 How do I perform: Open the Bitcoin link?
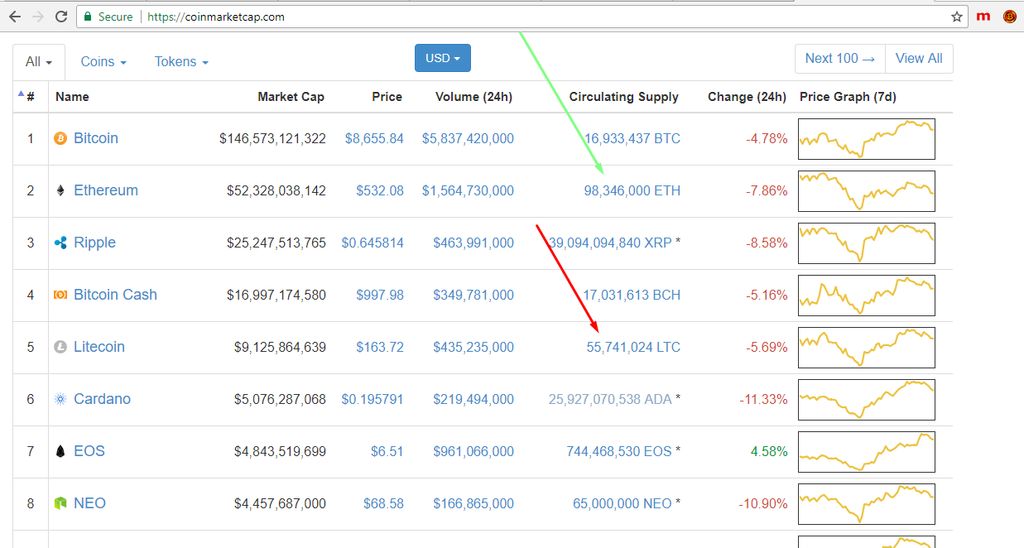[96, 138]
